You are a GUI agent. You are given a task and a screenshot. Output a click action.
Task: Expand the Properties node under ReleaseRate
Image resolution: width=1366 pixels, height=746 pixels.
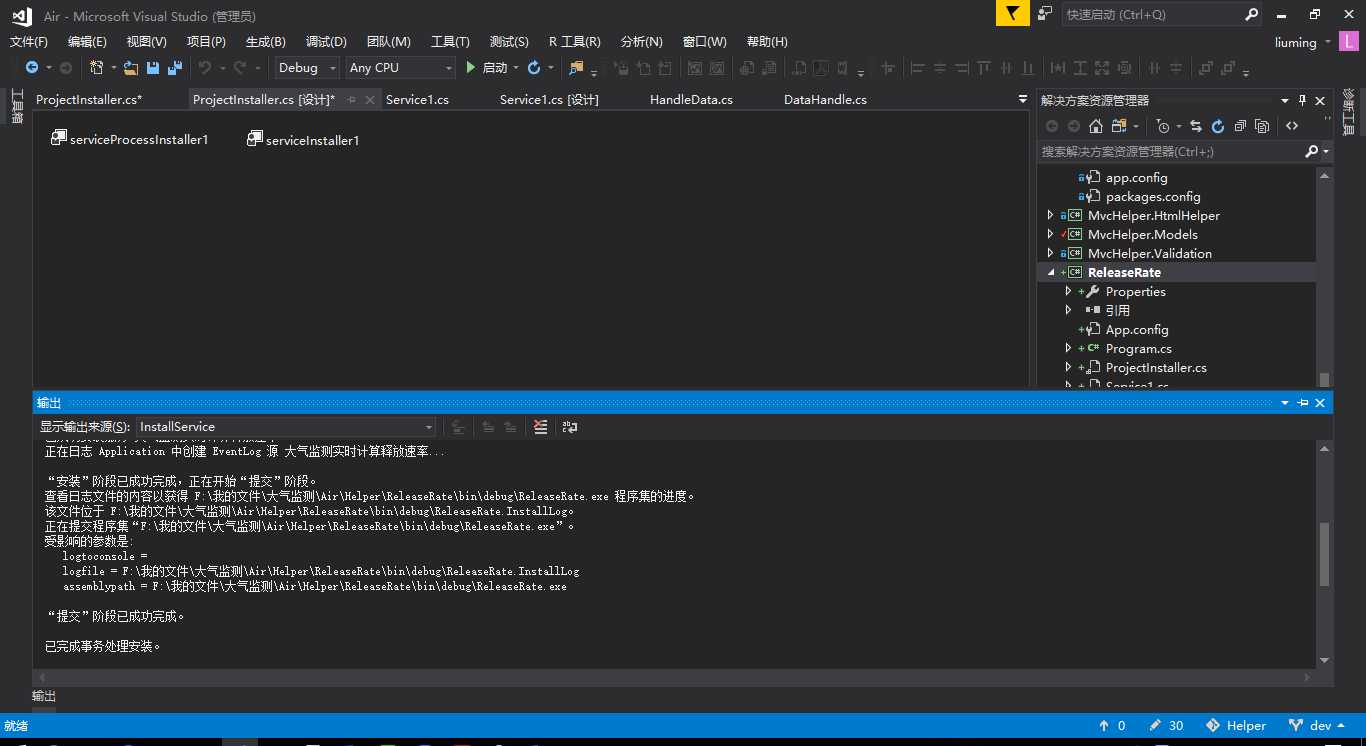[x=1068, y=291]
